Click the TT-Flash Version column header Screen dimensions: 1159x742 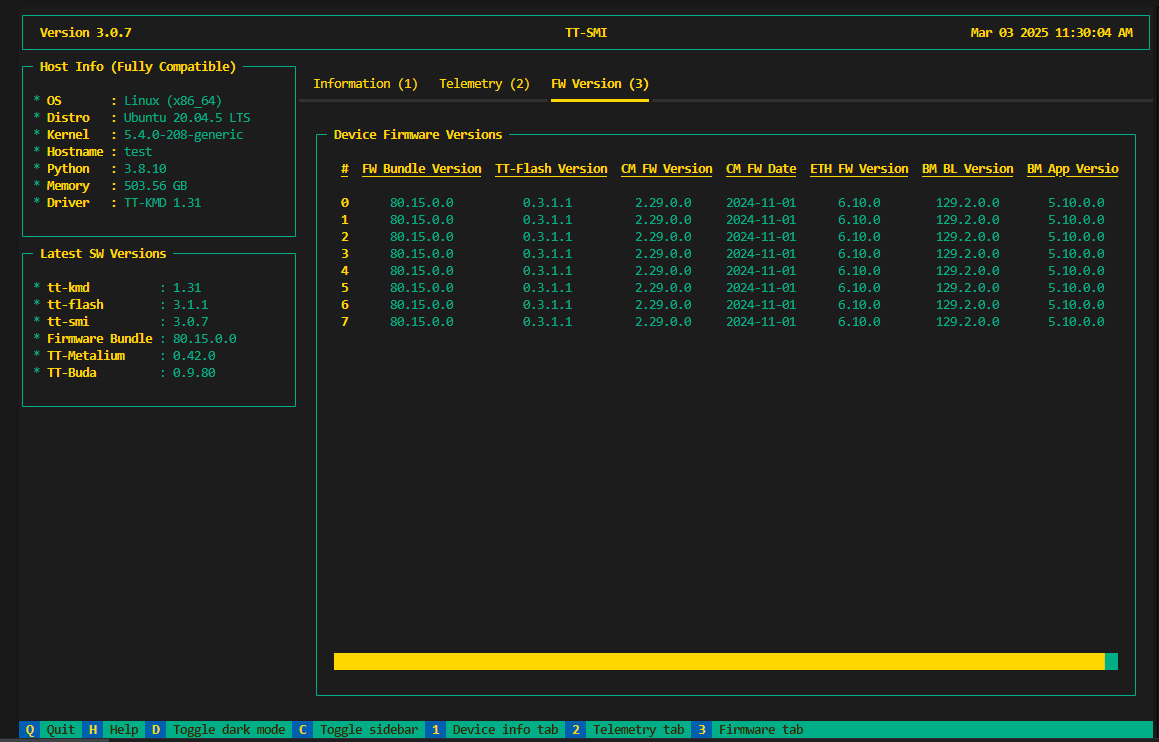coord(551,168)
